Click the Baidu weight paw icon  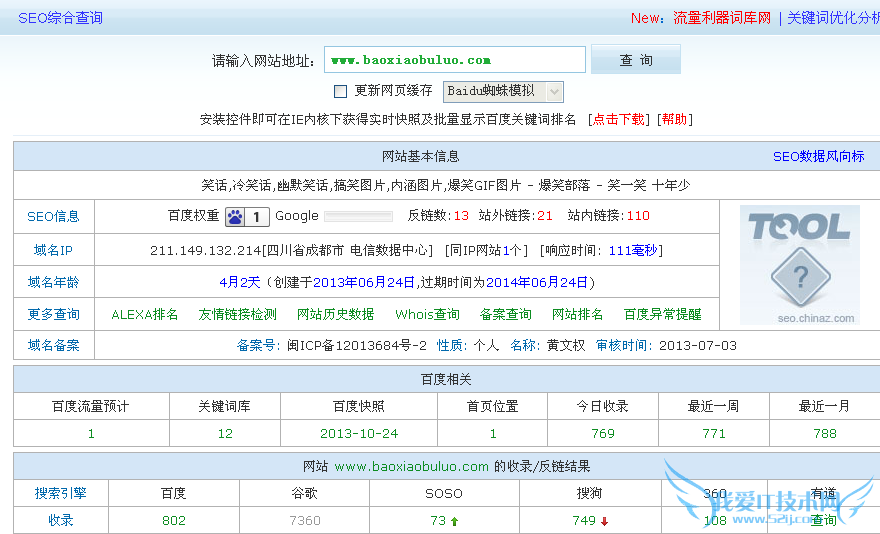tap(235, 216)
